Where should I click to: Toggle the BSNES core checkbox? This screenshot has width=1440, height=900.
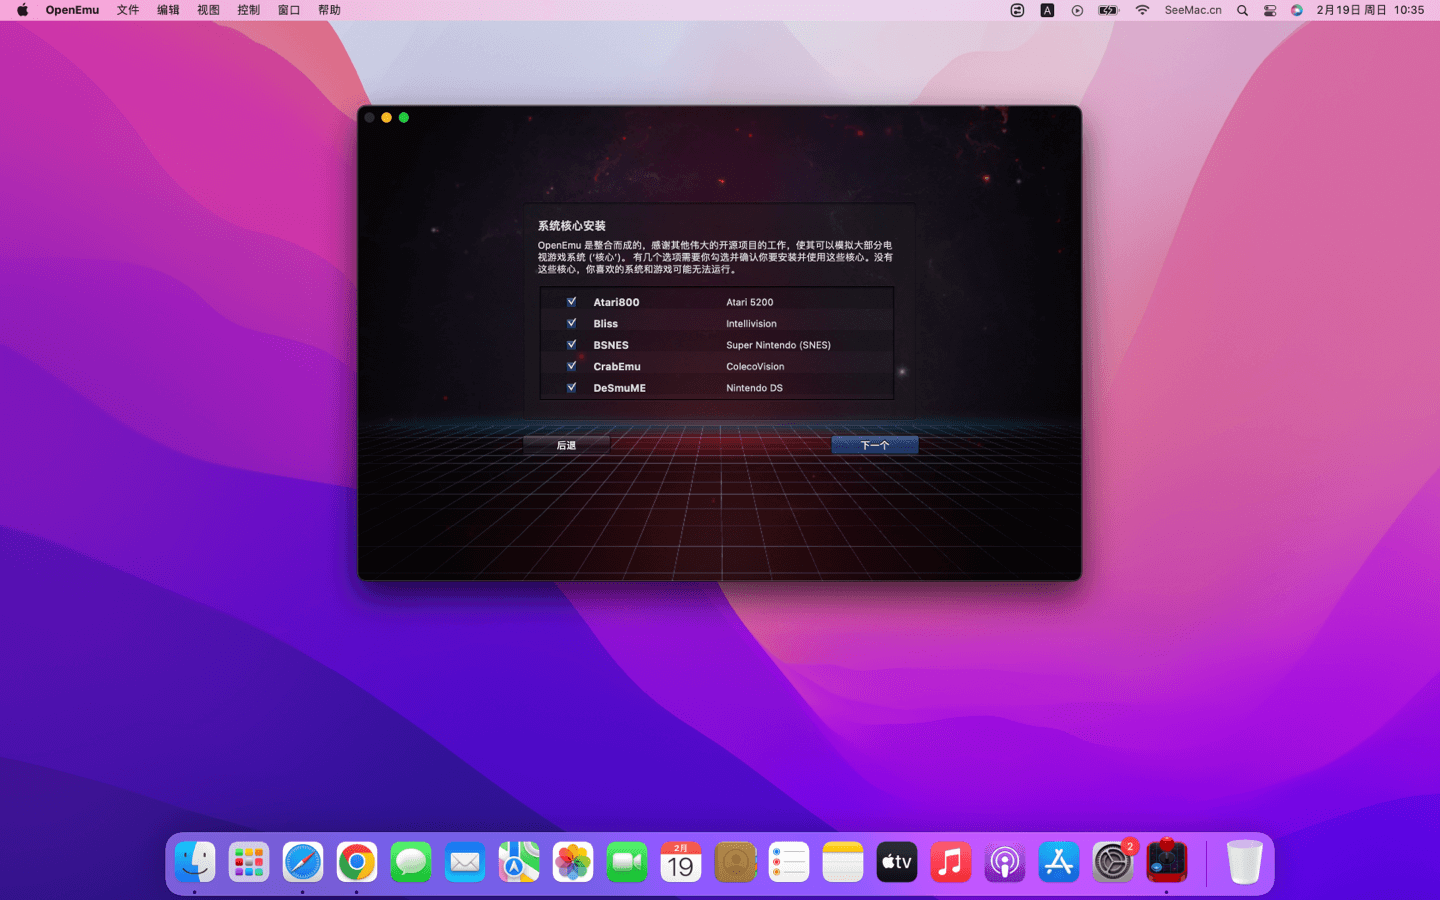pos(571,345)
